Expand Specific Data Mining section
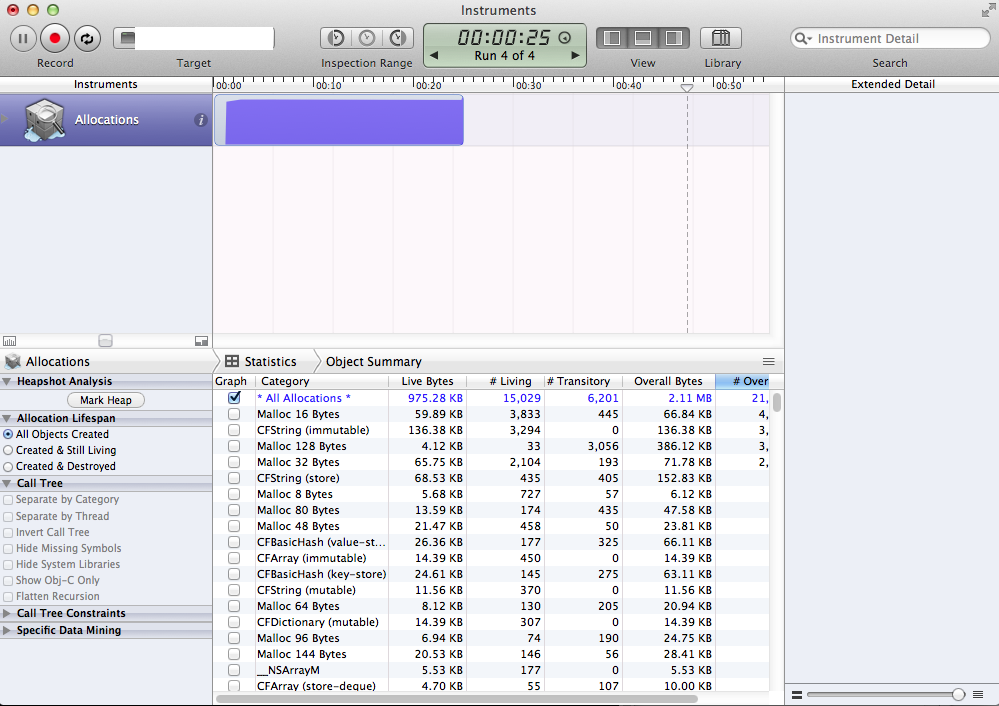The height and width of the screenshot is (706, 999). (x=6, y=630)
